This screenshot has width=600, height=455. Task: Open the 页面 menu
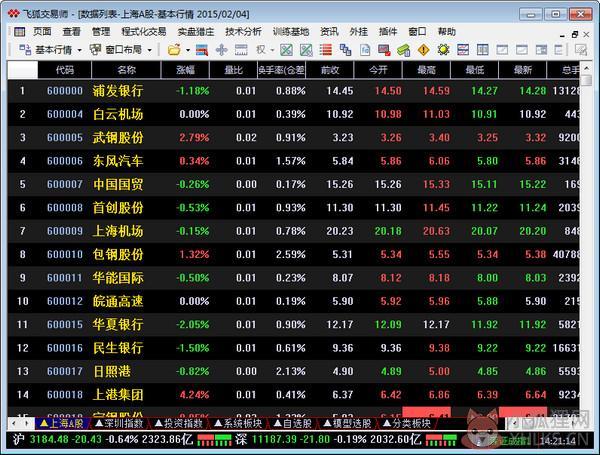(42, 32)
